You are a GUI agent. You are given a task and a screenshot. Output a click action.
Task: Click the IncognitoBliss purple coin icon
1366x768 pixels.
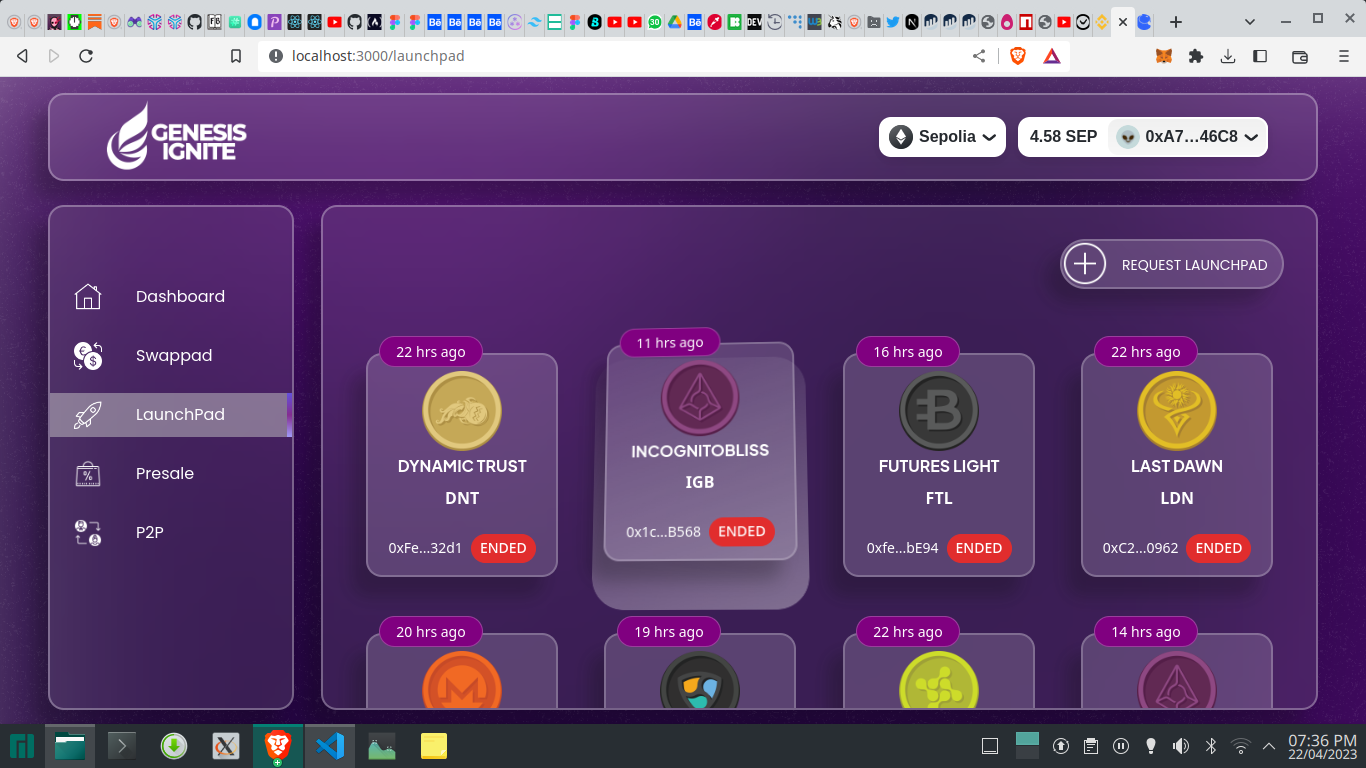(x=700, y=398)
